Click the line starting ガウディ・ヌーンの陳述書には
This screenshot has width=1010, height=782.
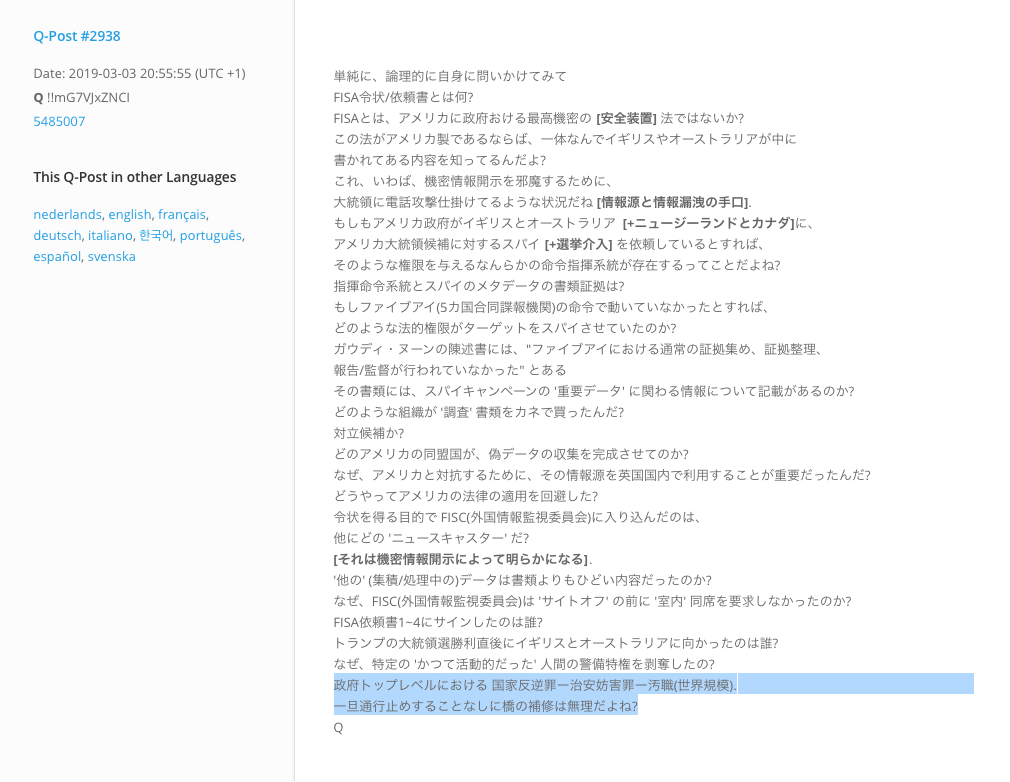[x=578, y=349]
